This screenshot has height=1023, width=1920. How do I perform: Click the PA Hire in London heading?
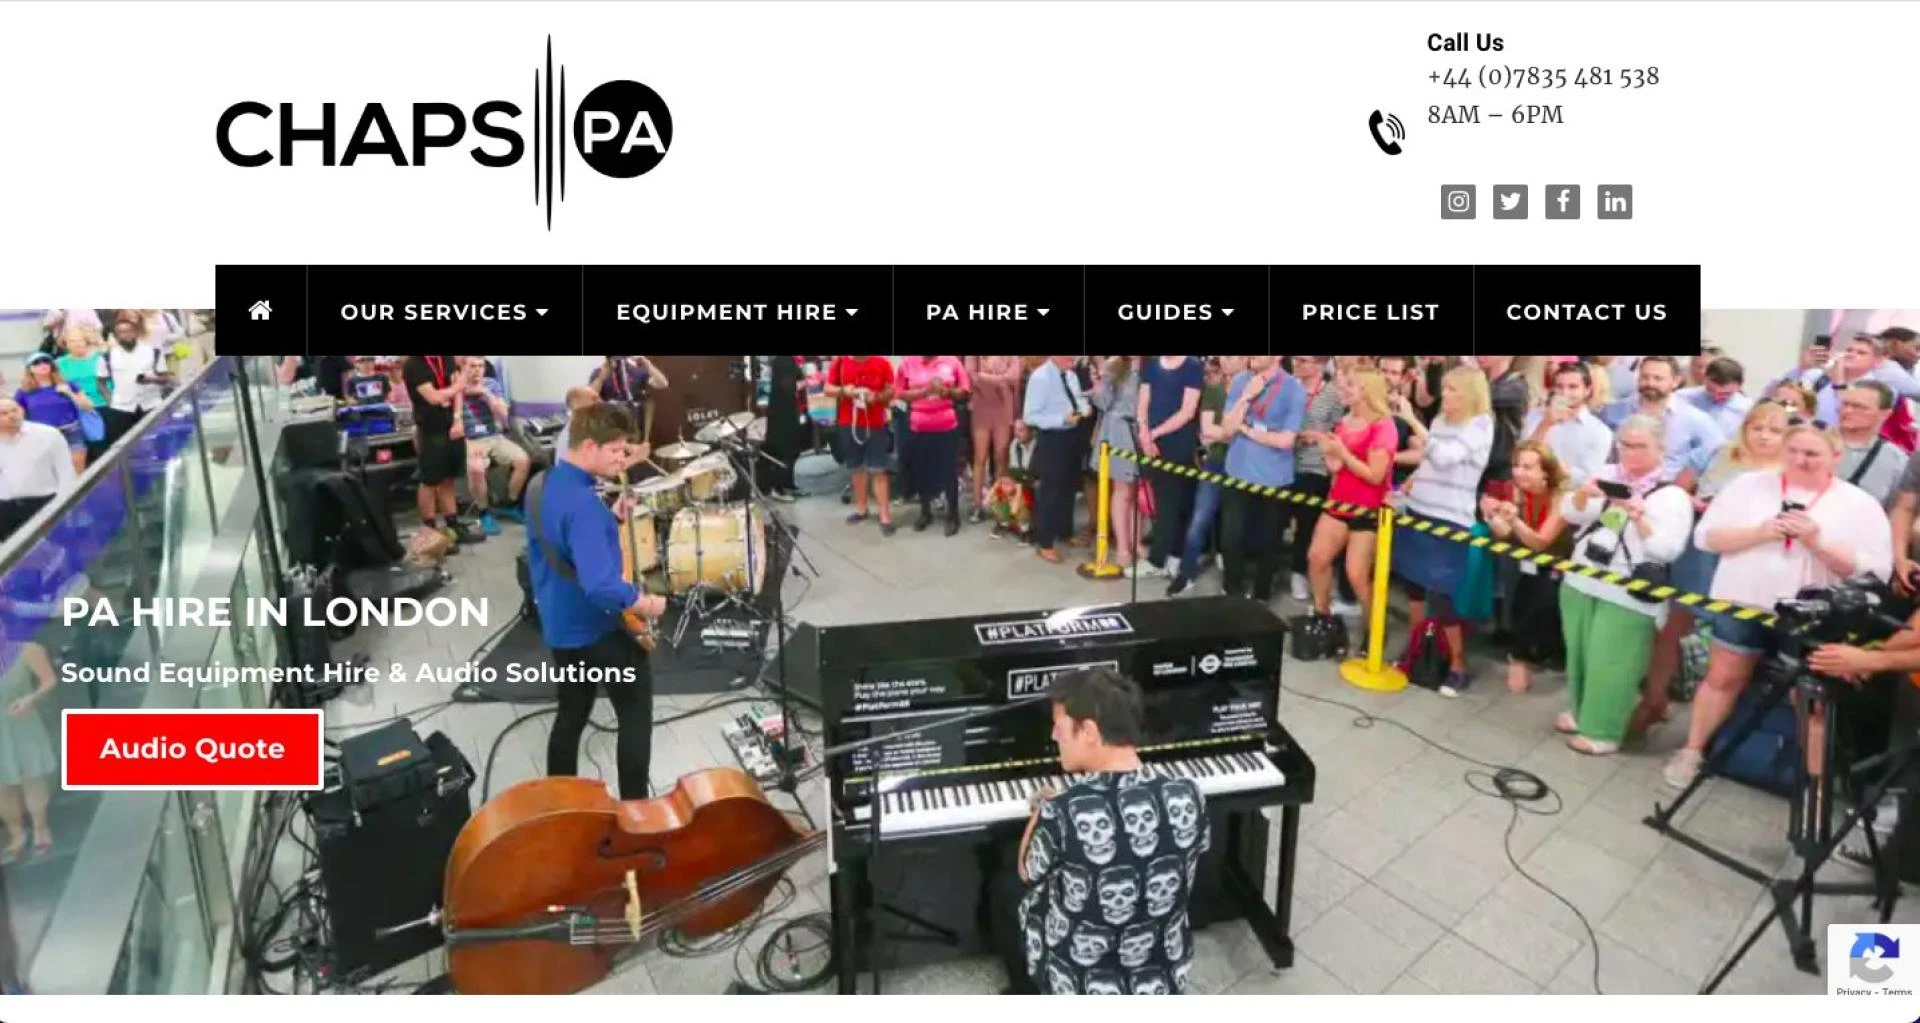[x=275, y=612]
